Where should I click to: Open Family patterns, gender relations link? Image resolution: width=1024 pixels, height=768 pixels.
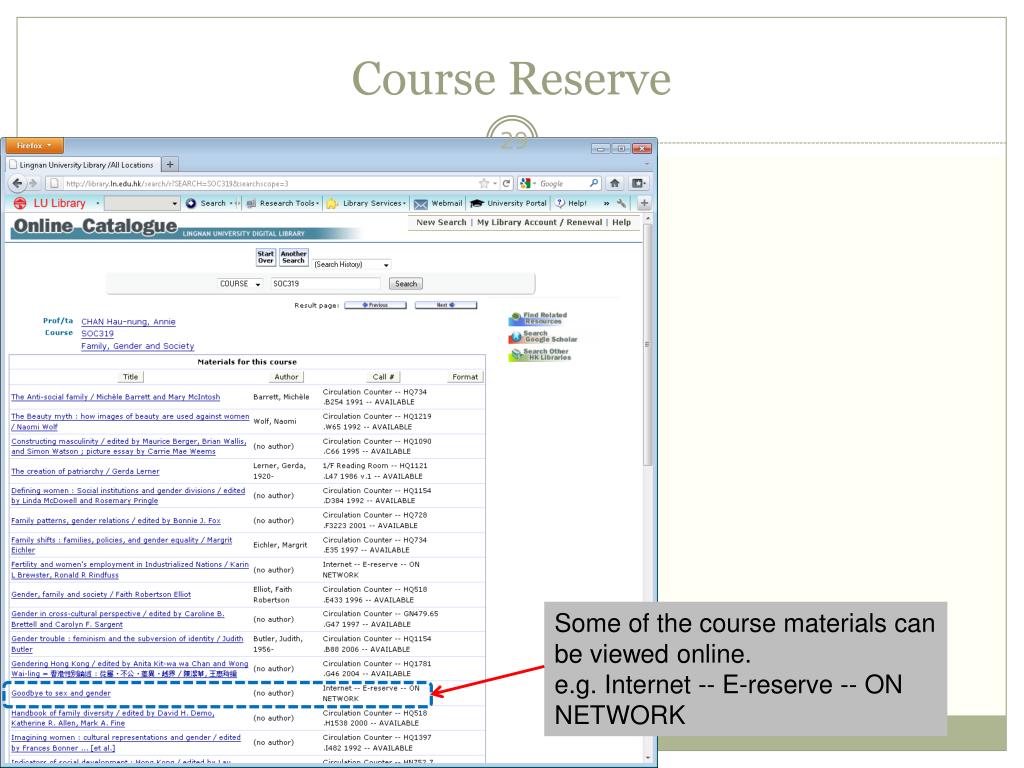click(116, 520)
